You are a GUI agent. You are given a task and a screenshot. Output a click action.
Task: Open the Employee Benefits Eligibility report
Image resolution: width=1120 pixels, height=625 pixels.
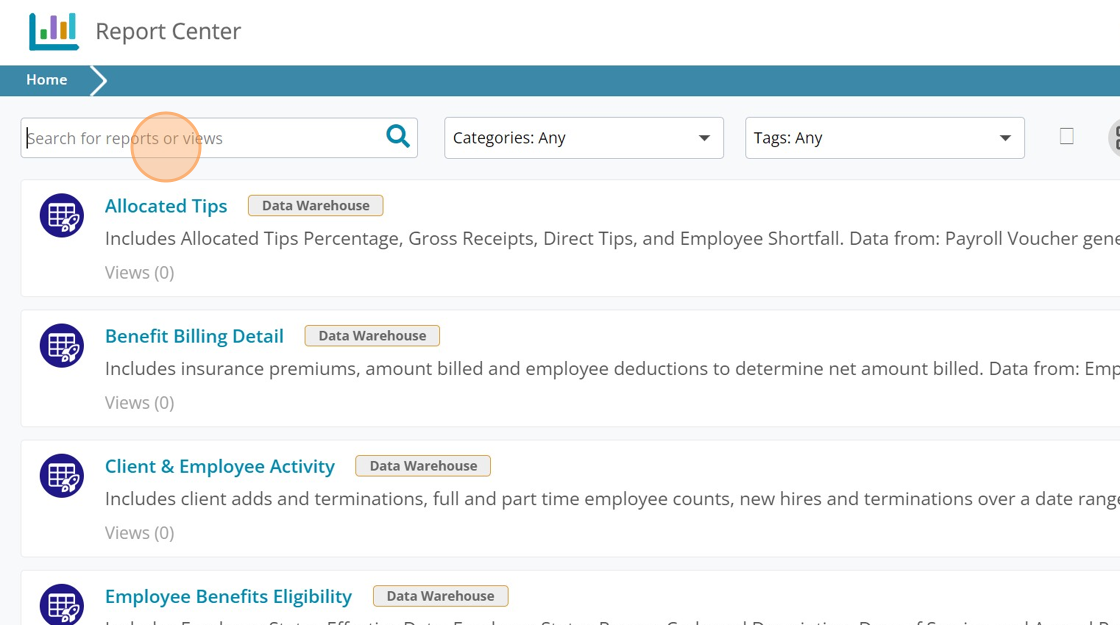coord(228,596)
